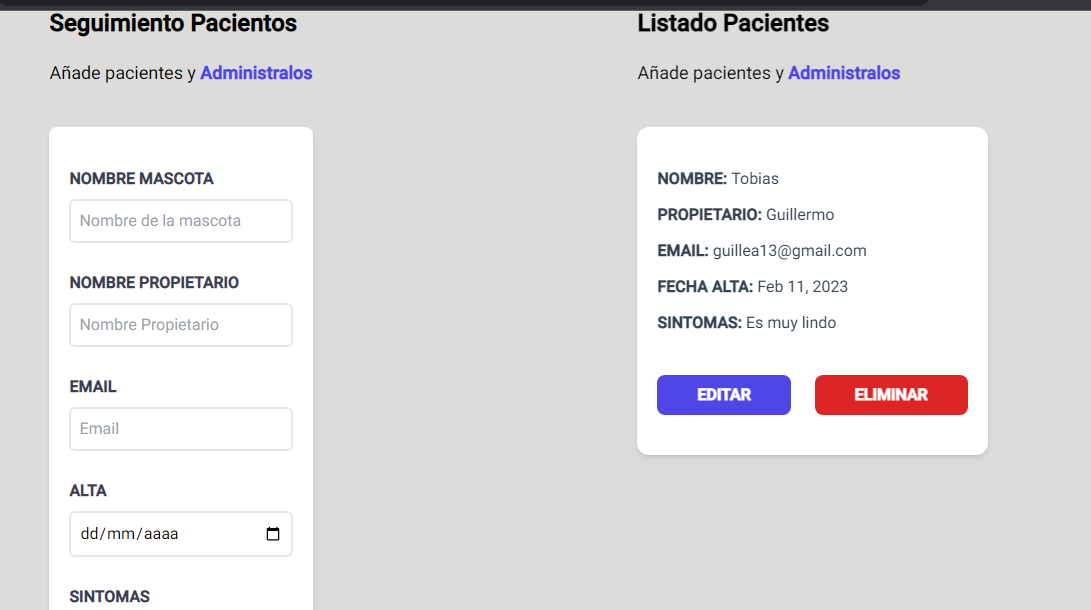Click the Editar button for patient Tobias

click(724, 395)
